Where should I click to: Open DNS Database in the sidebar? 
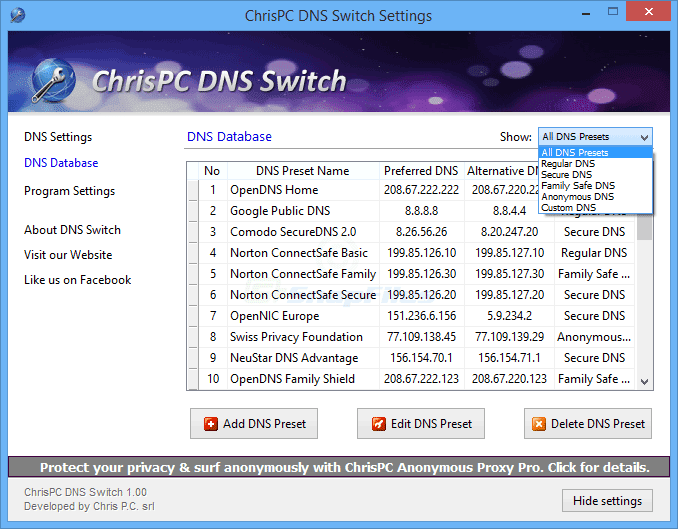[x=61, y=163]
